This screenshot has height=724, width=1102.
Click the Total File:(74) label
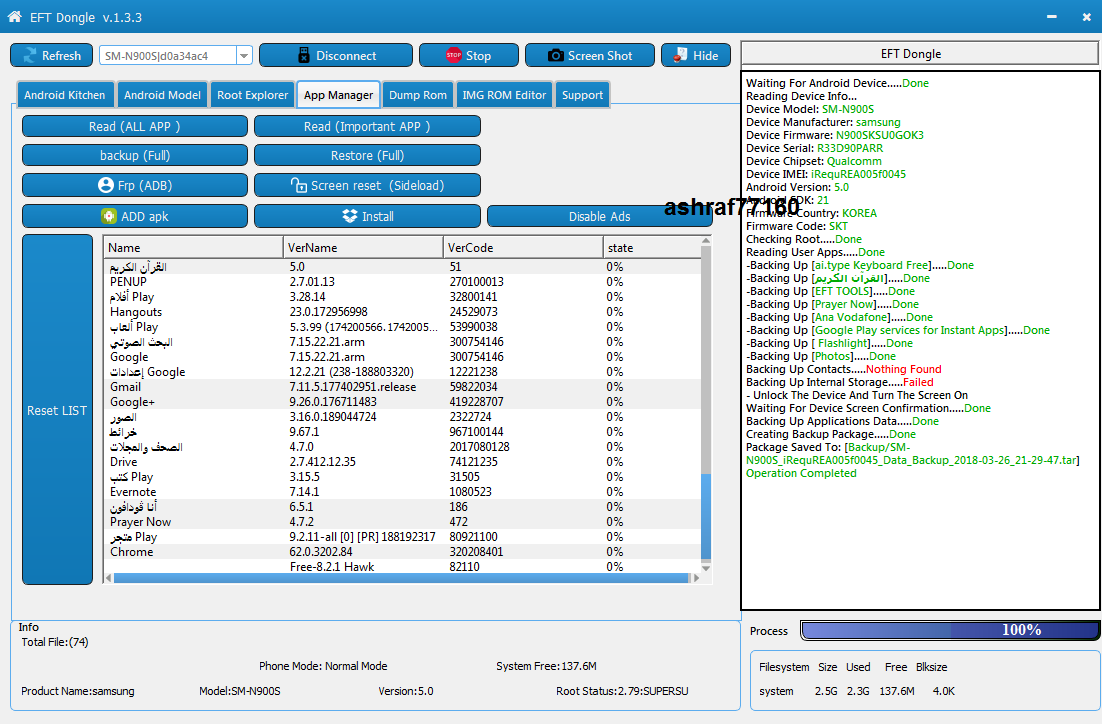coord(55,642)
